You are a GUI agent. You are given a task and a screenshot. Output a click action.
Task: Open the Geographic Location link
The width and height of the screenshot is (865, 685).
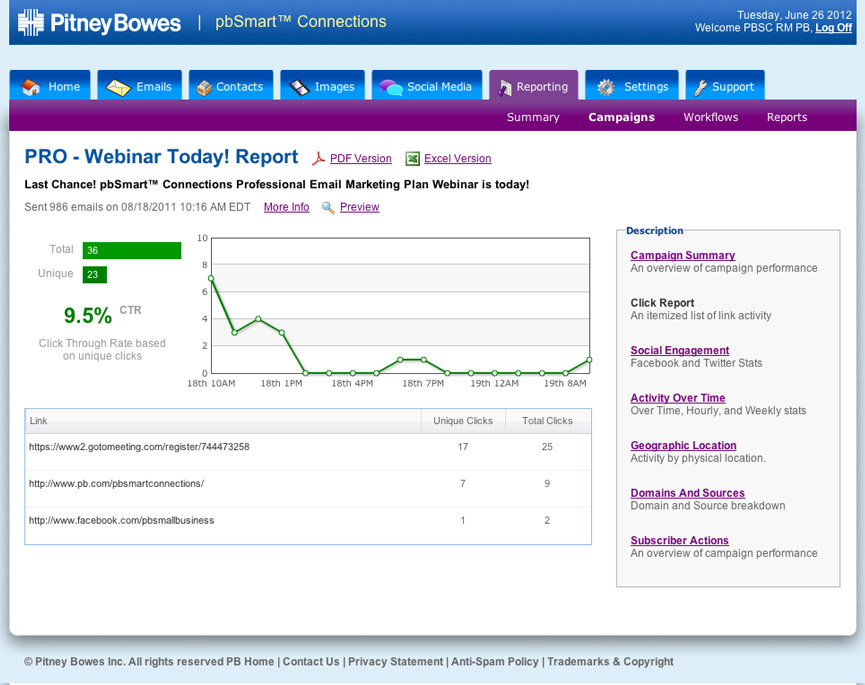click(x=683, y=445)
